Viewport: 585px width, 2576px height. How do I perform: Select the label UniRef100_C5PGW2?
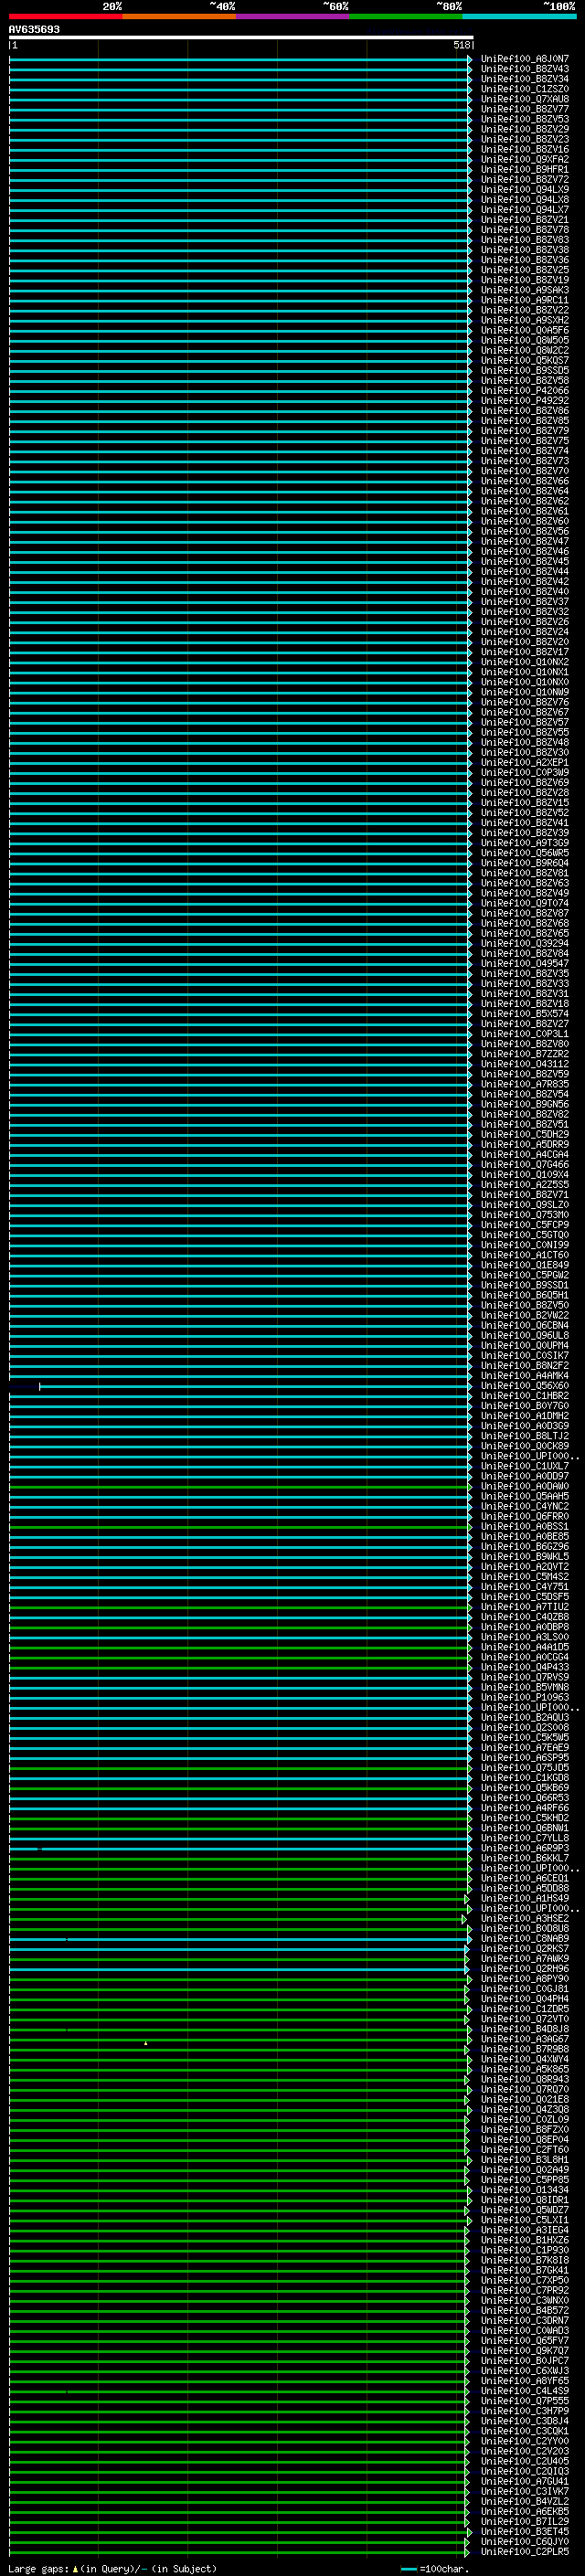(x=525, y=1275)
